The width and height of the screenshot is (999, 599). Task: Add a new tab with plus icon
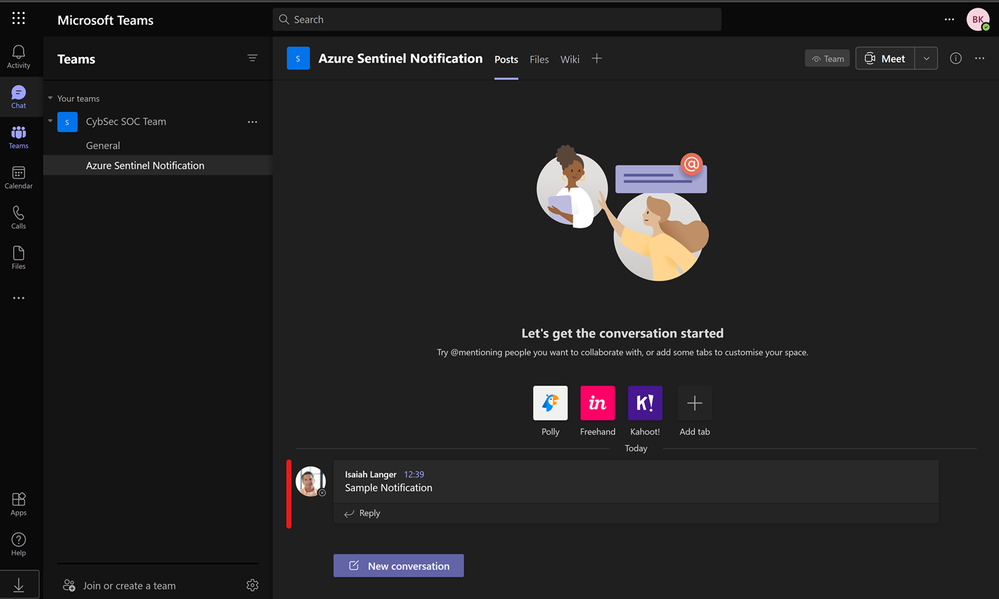click(x=596, y=59)
